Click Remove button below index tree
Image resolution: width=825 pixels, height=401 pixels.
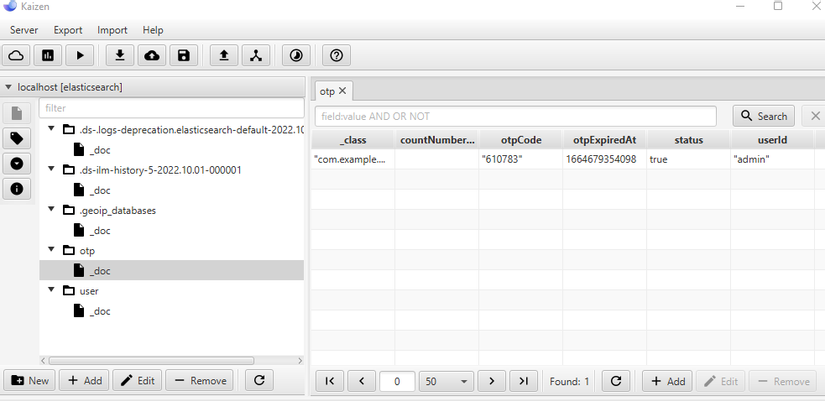(200, 380)
